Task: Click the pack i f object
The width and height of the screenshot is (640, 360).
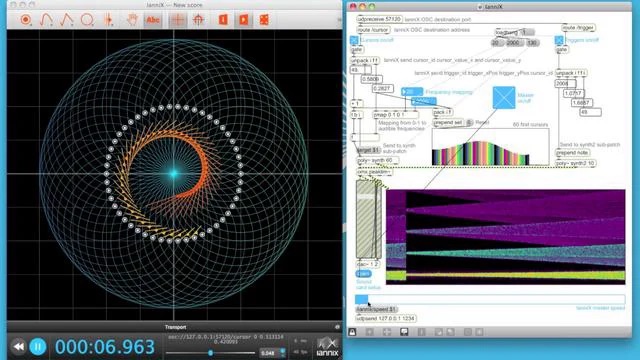Action: (442, 112)
